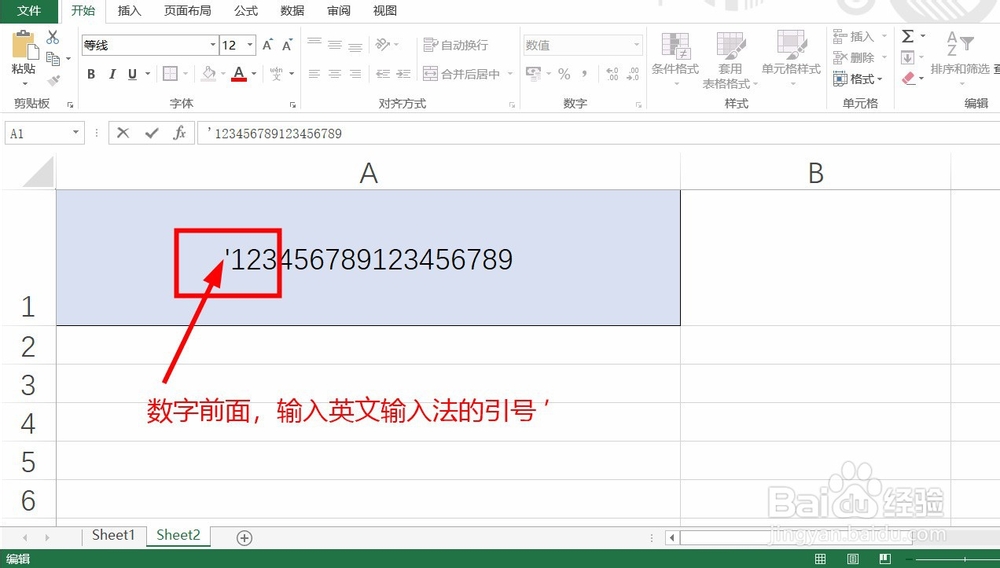This screenshot has width=1000, height=568.
Task: Click inside the formula bar text
Action: click(x=274, y=133)
